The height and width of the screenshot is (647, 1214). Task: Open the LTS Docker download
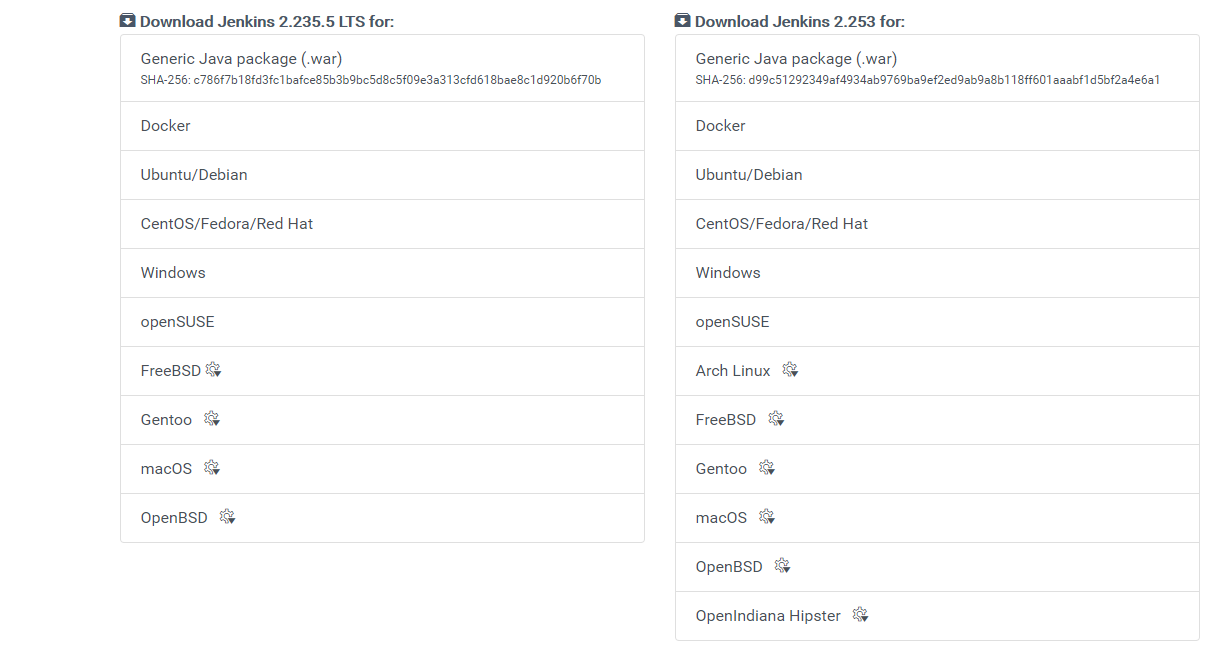coord(382,126)
